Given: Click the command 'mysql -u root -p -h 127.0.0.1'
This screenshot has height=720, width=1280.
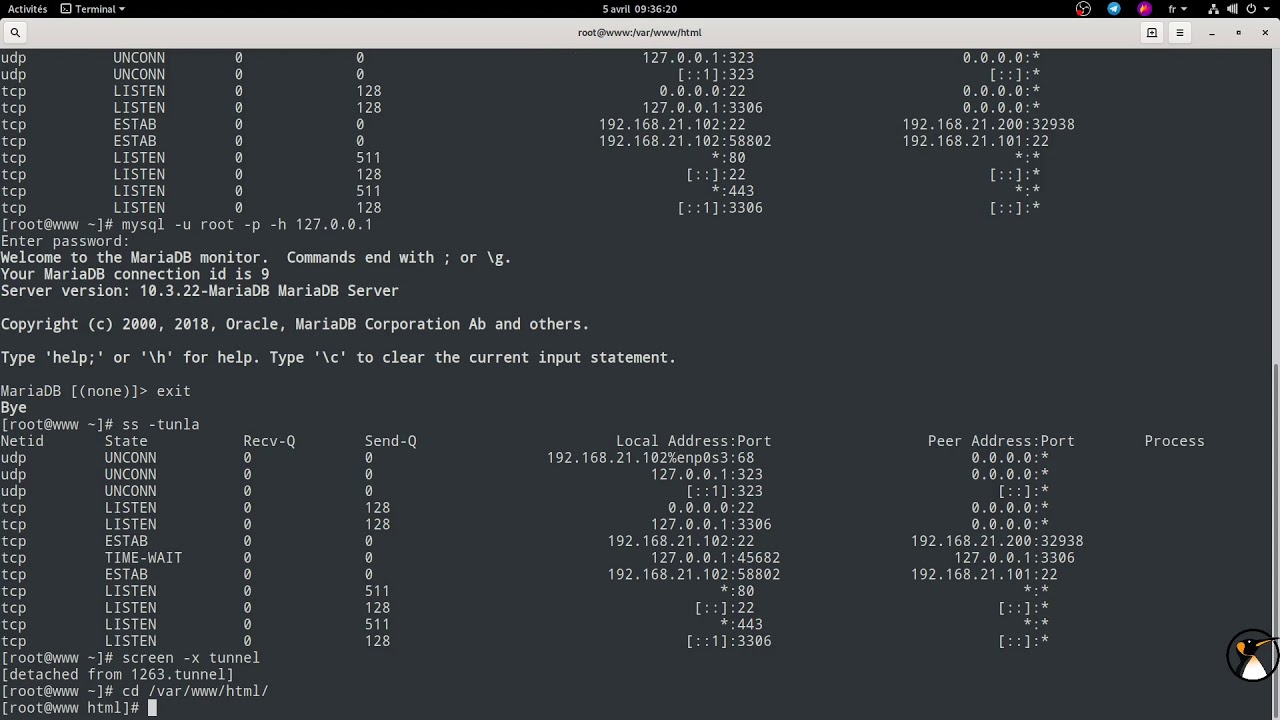Looking at the screenshot, I should pos(247,224).
